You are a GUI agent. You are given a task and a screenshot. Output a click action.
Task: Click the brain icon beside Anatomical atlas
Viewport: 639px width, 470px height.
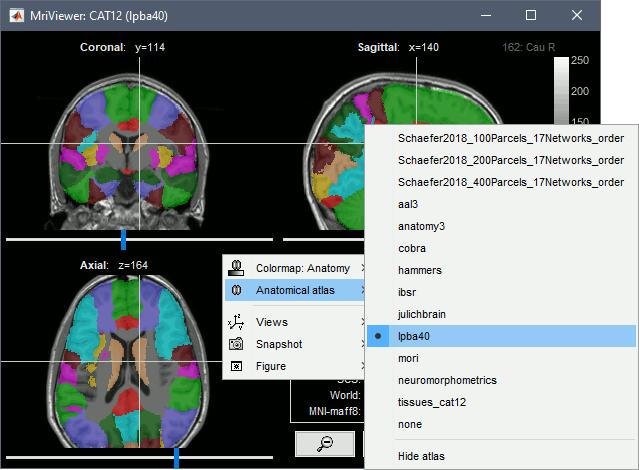(236, 290)
